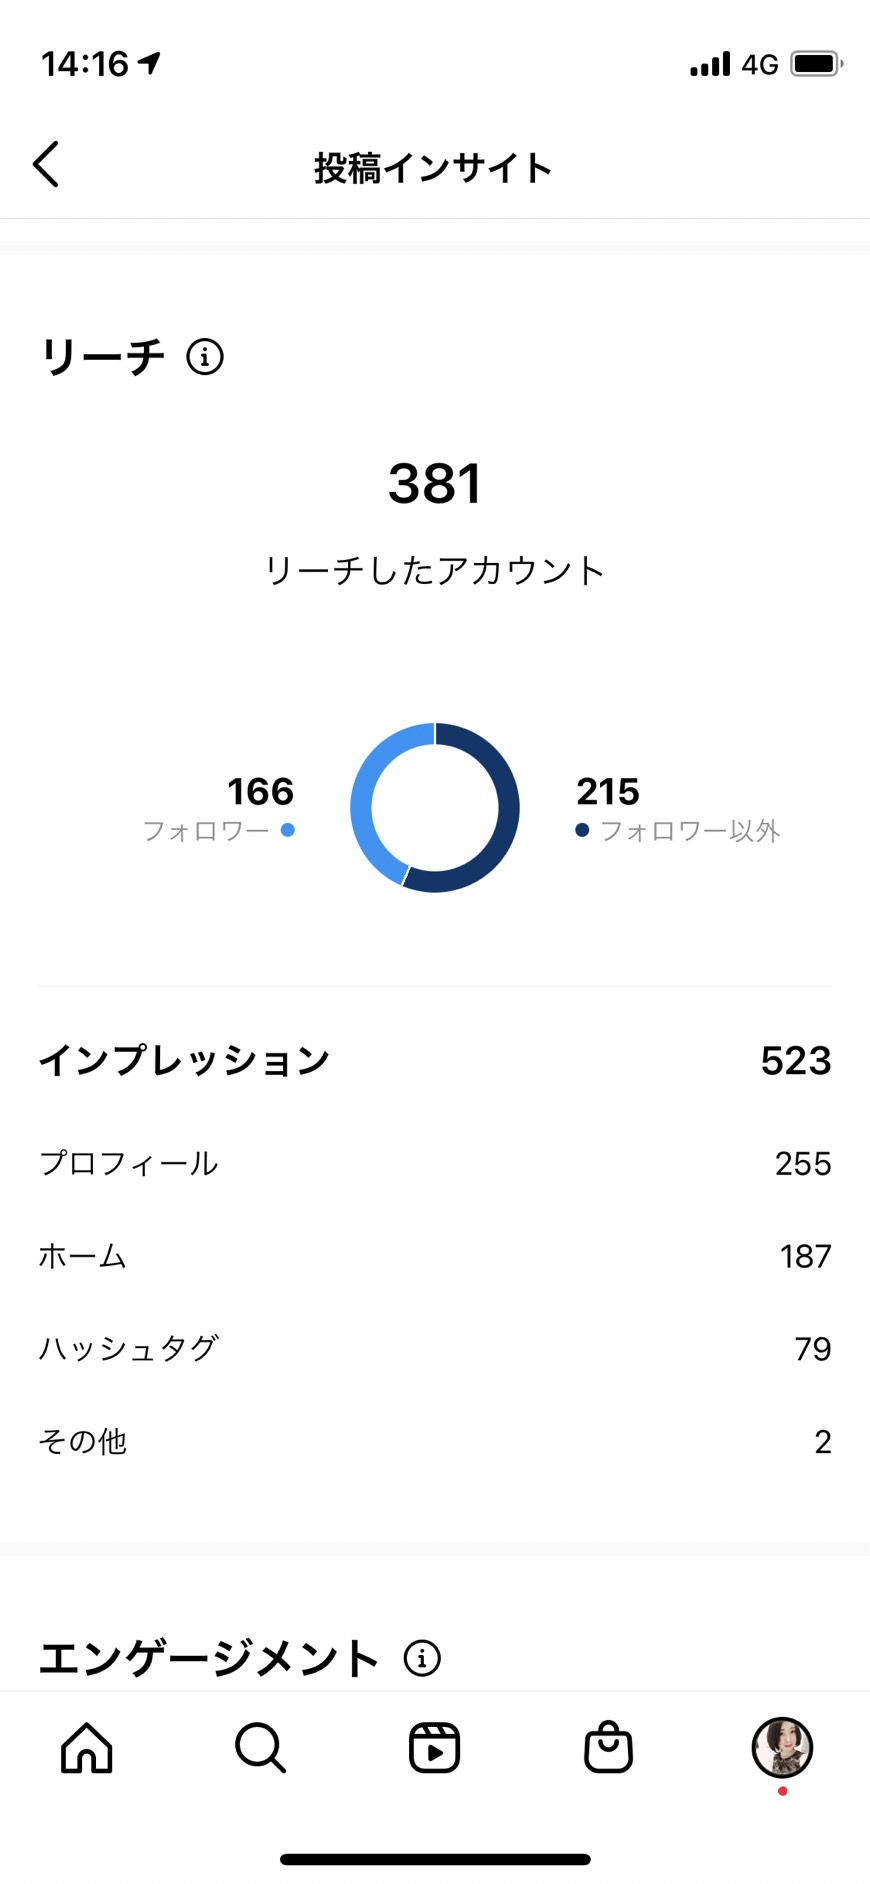The height and width of the screenshot is (1884, 870).
Task: Tap the 381 reached accounts number
Action: coord(435,483)
